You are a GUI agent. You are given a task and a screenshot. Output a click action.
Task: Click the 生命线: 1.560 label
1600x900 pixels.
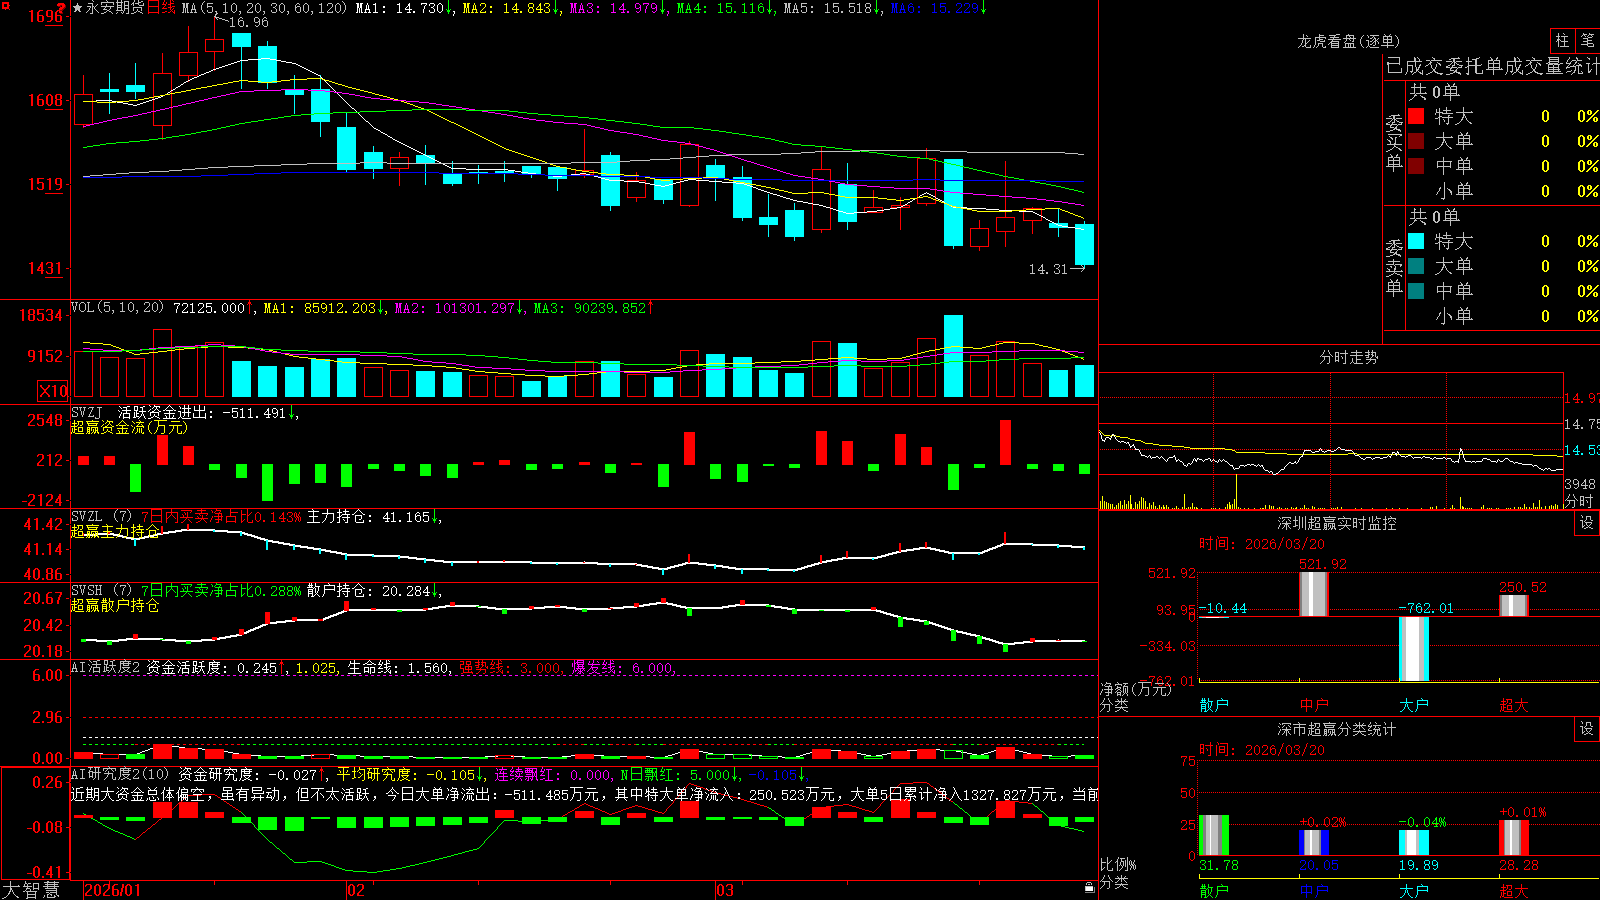[398, 668]
